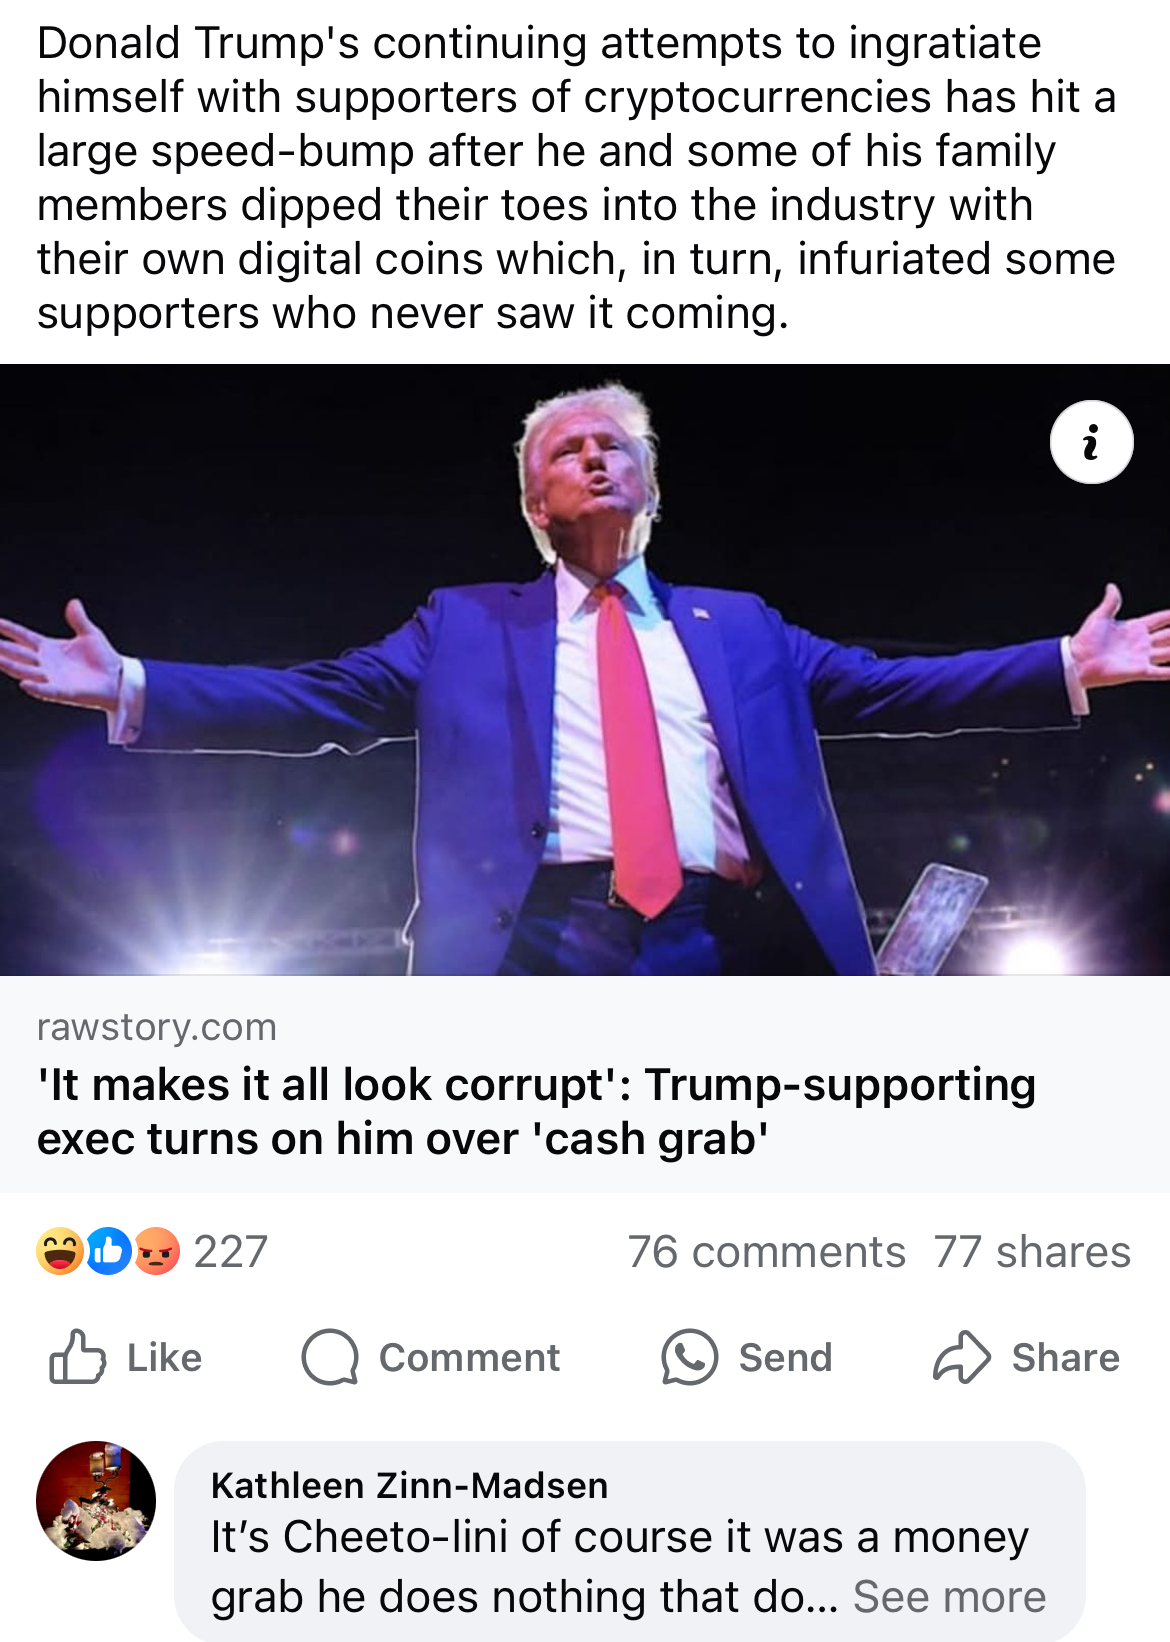Screen dimensions: 1170x1642
Task: Open the blue like reaction emoji
Action: coord(108,1251)
